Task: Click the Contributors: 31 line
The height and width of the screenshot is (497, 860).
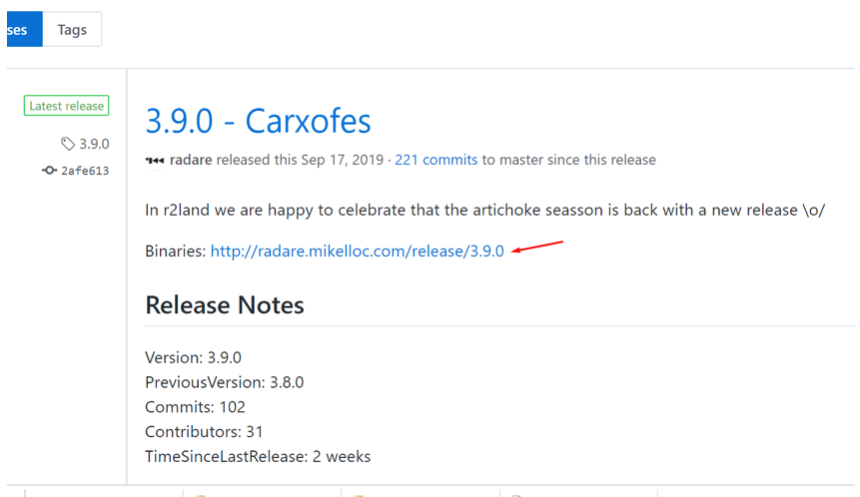Action: [x=204, y=432]
